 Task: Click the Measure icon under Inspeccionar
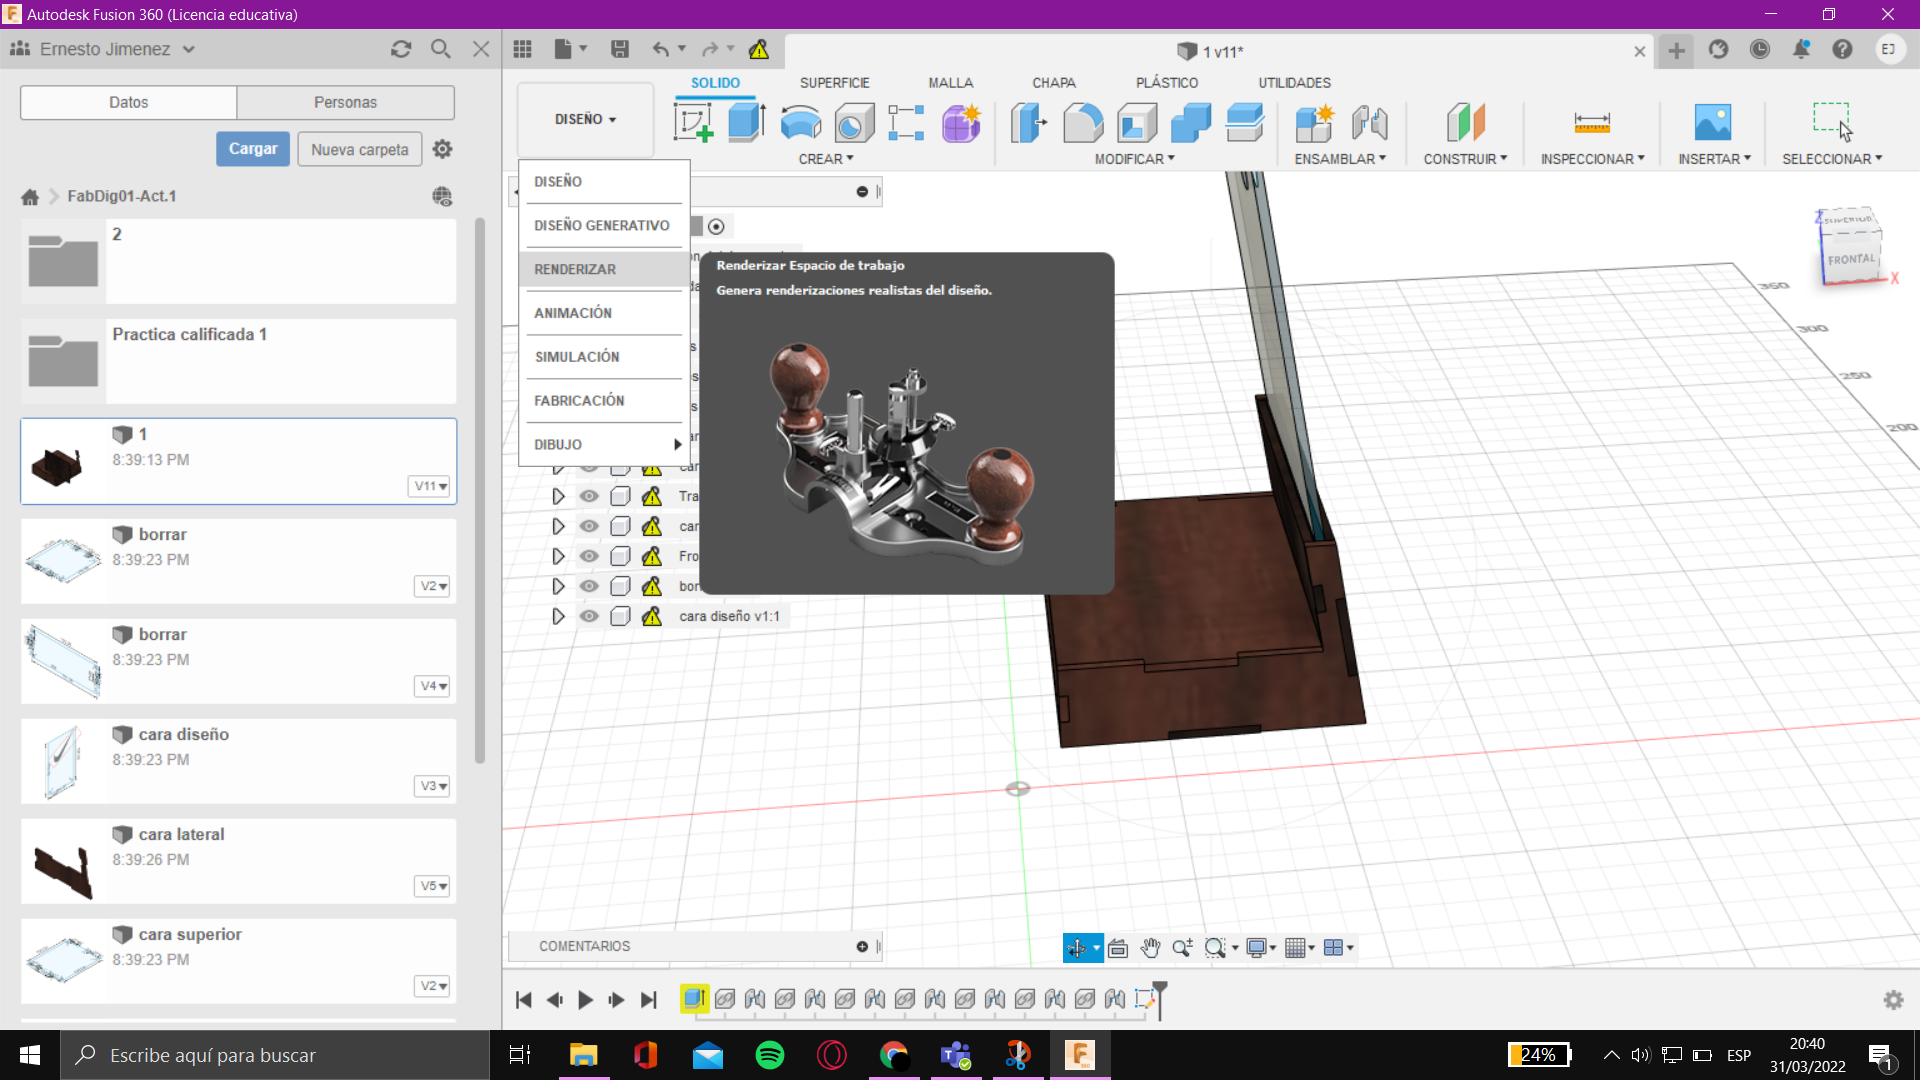click(1591, 122)
